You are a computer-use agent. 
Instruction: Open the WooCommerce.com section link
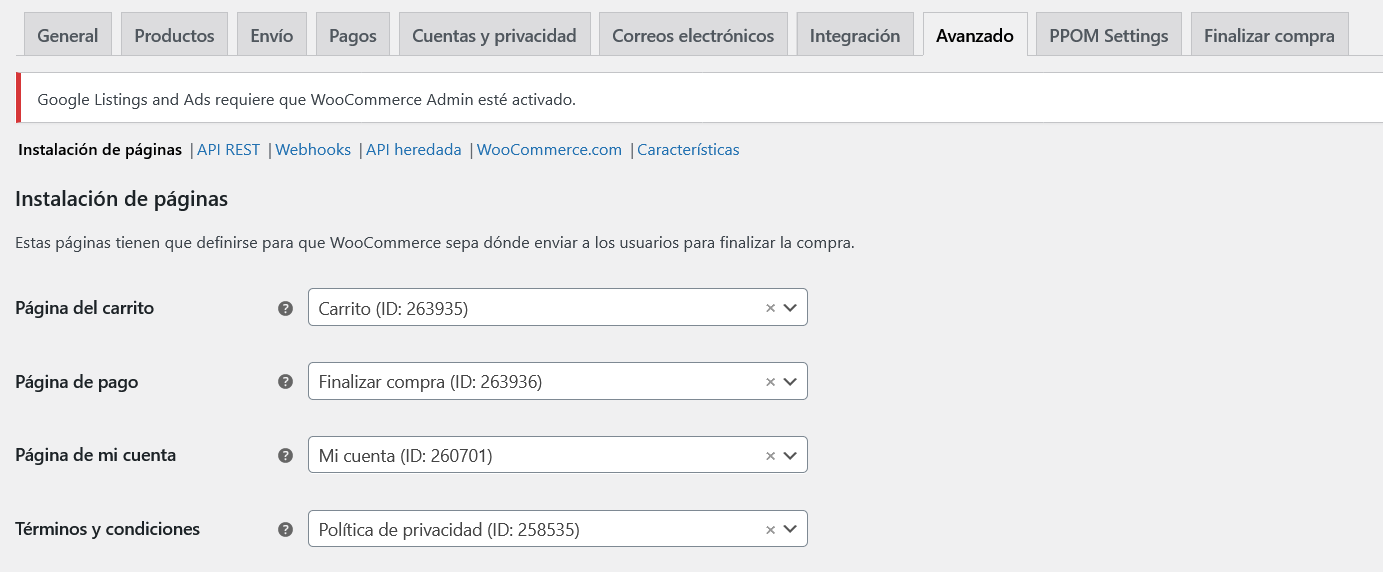click(549, 150)
